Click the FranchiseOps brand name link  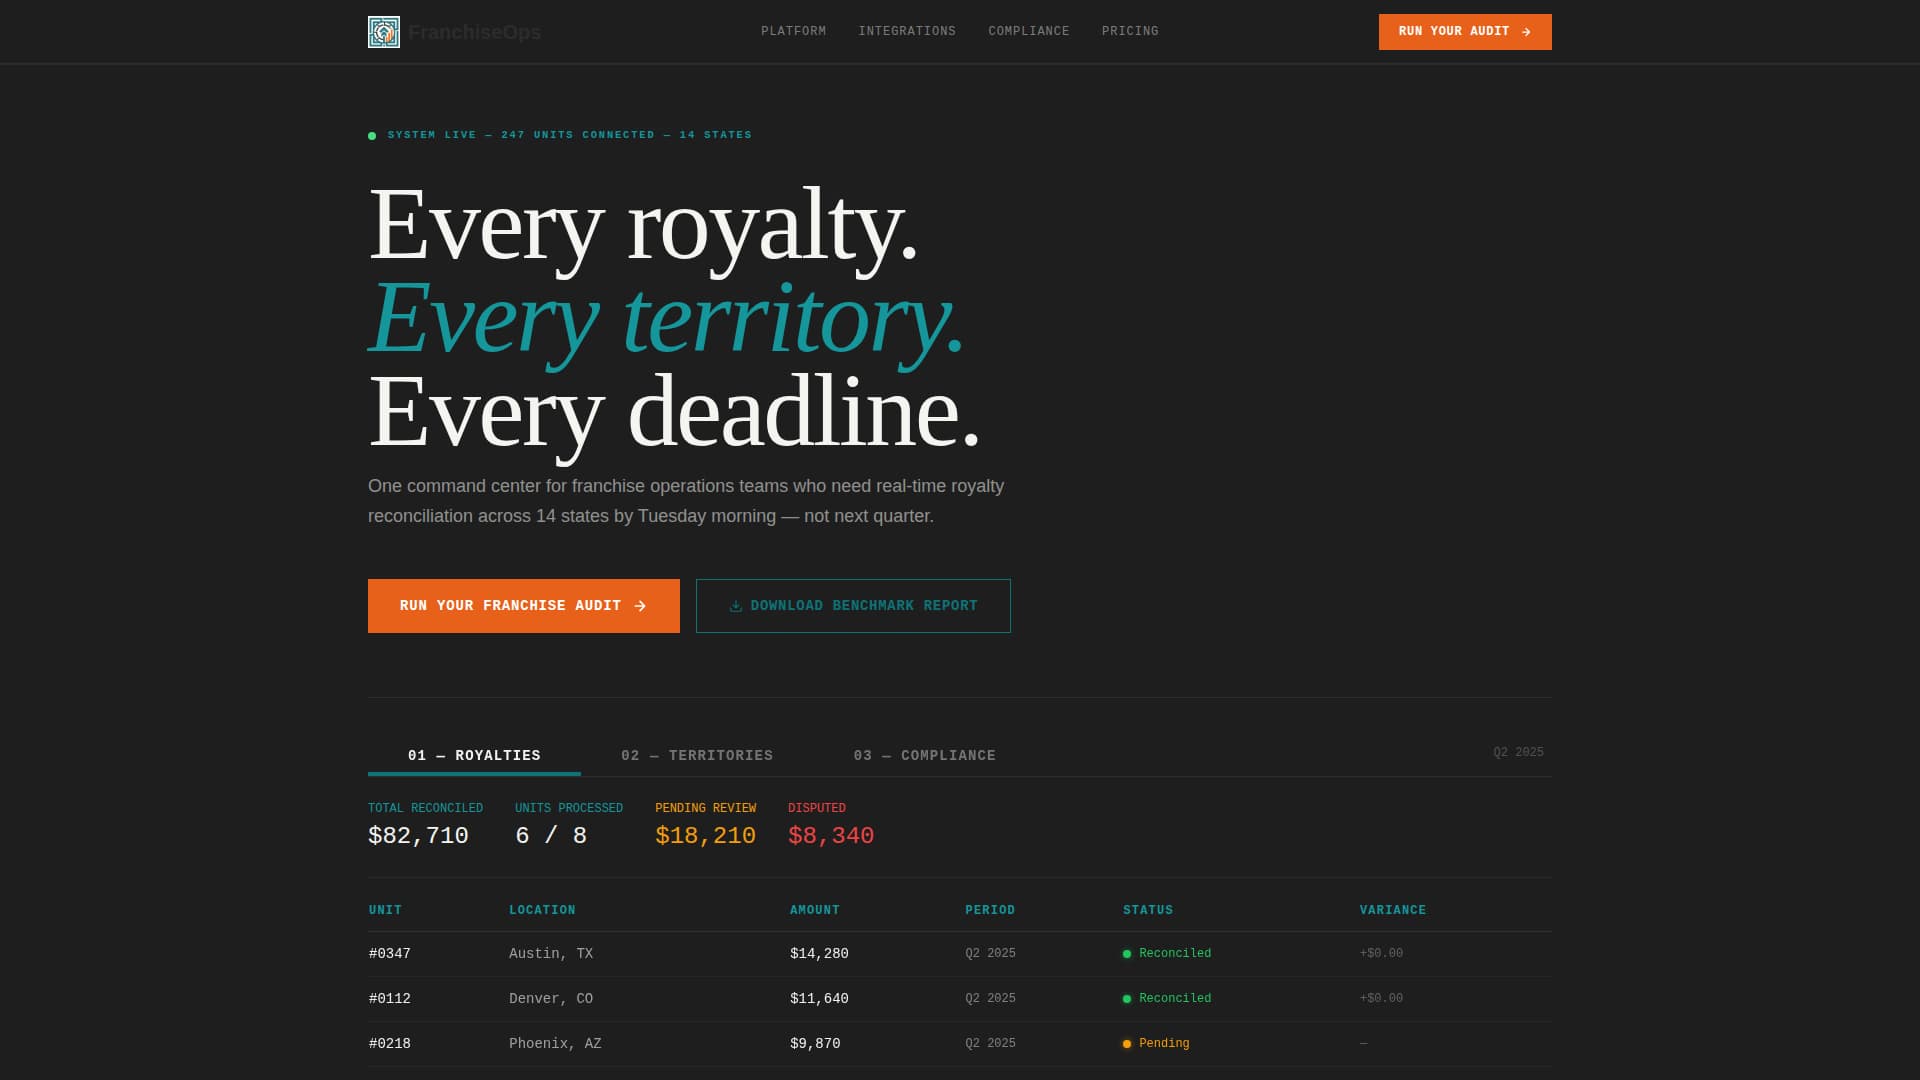474,32
